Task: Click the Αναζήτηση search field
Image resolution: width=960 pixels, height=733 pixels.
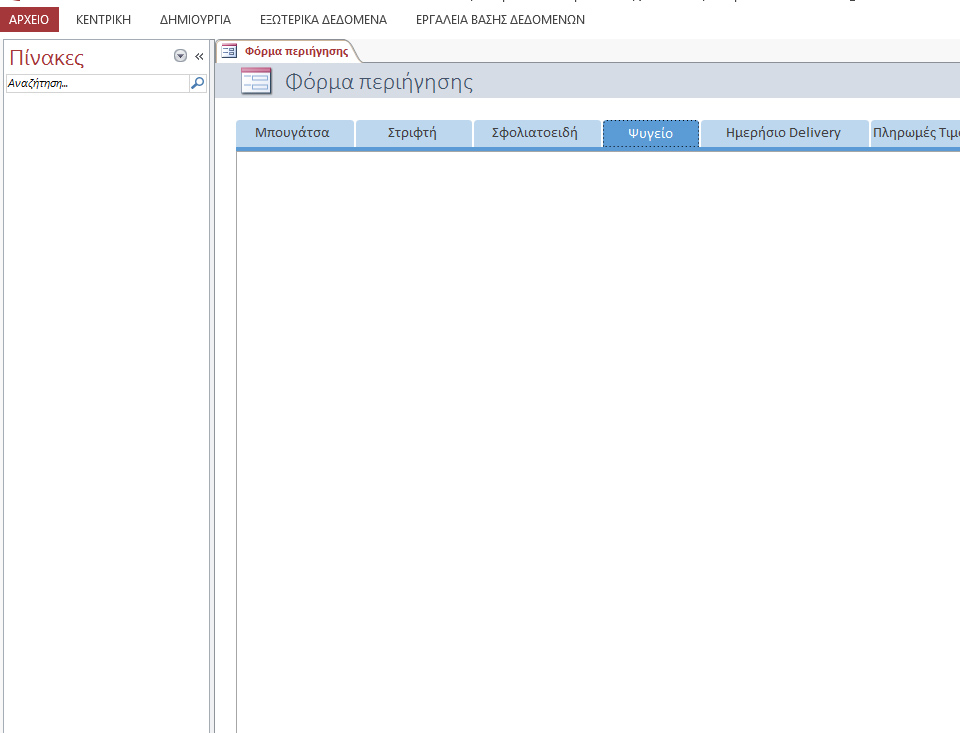Action: [x=97, y=83]
